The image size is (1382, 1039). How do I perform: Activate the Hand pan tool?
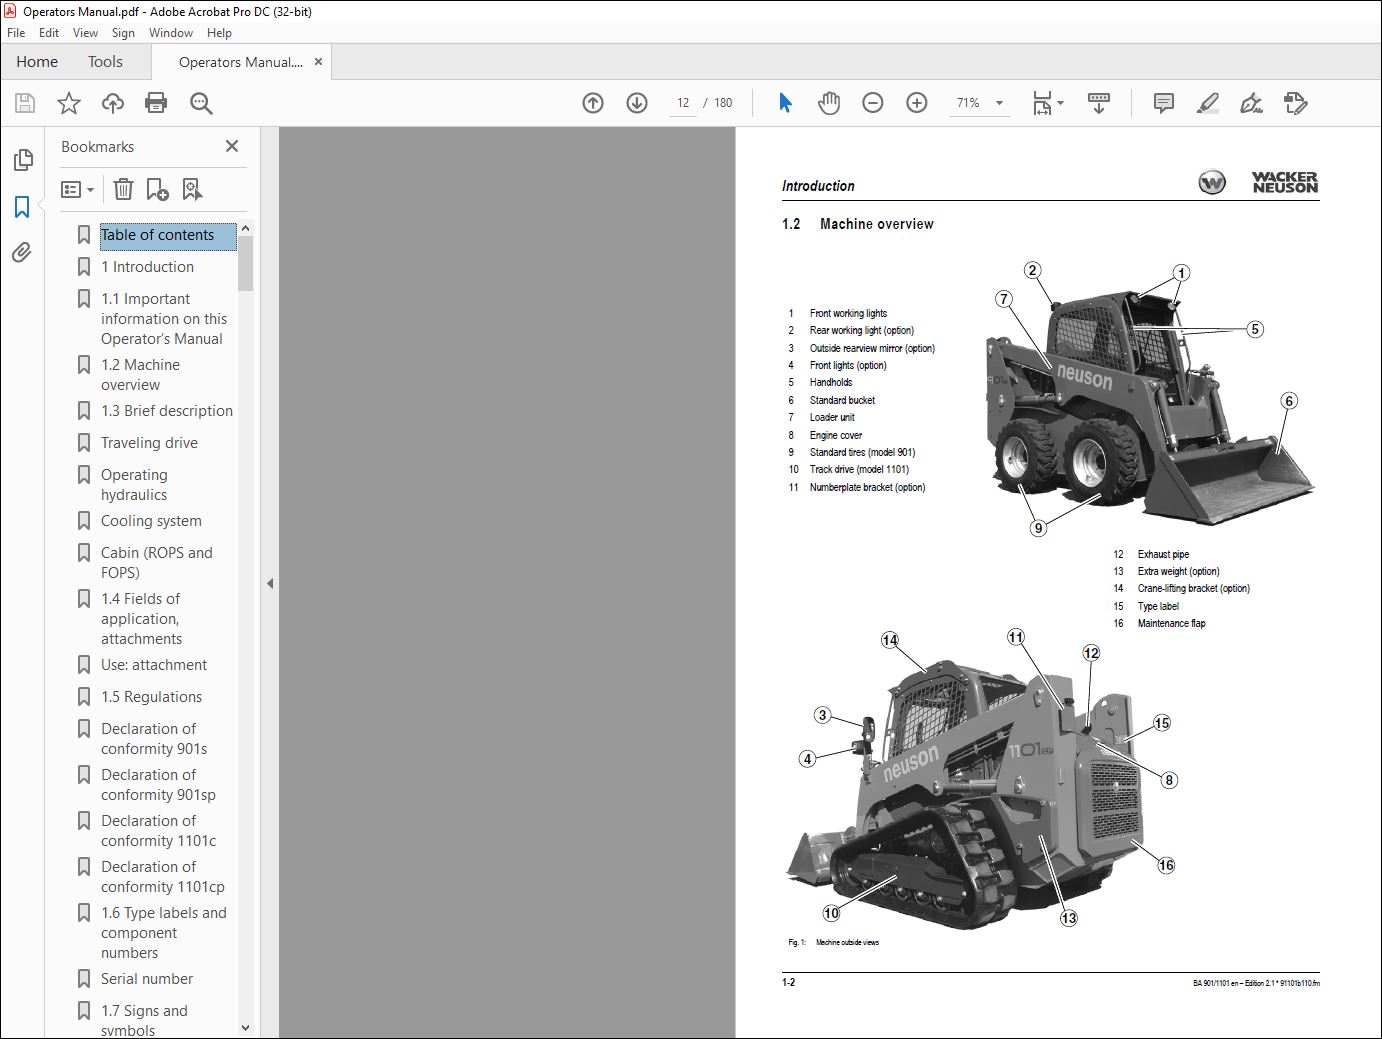[829, 103]
